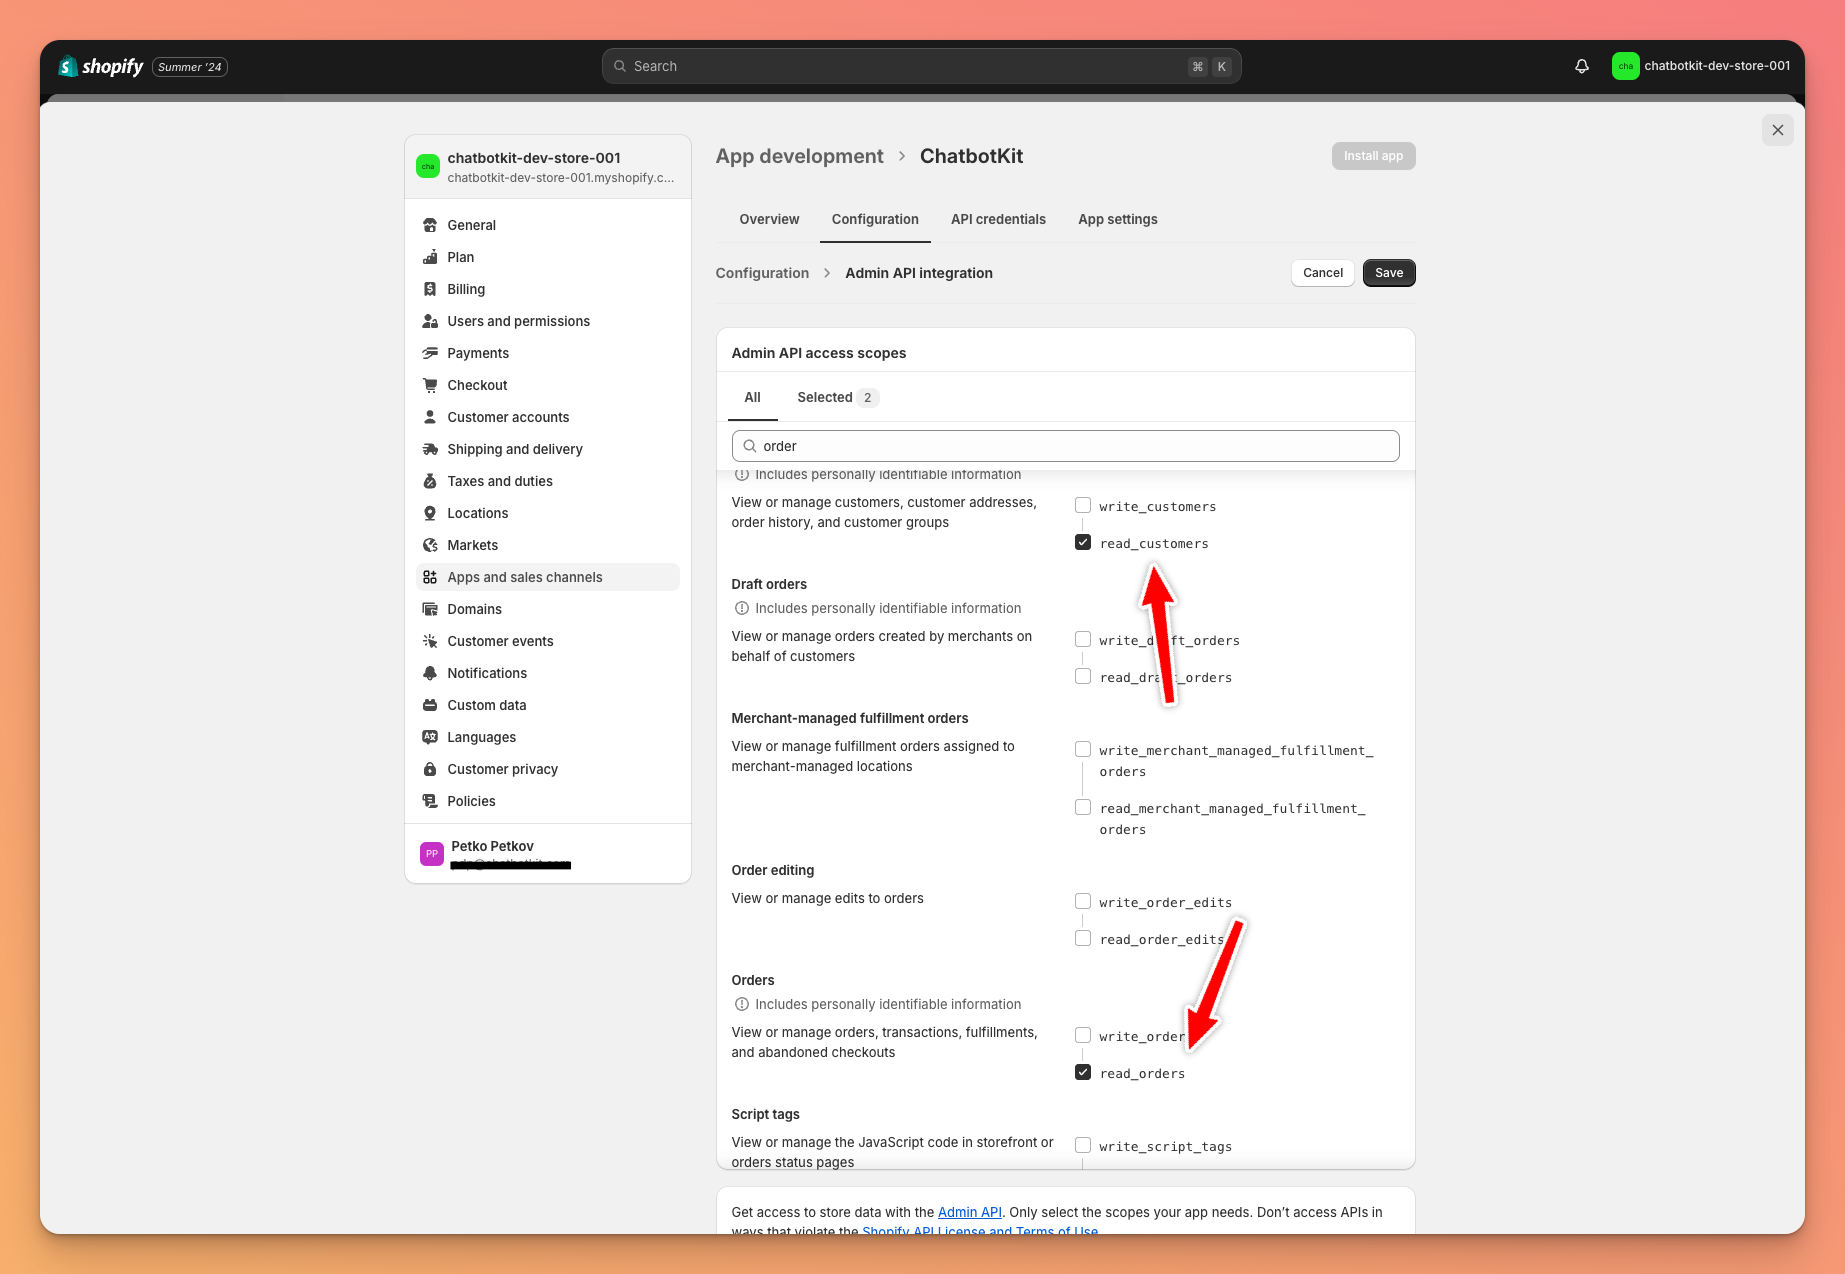Viewport: 1845px width, 1274px height.
Task: Click the Languages icon
Action: coord(430,737)
